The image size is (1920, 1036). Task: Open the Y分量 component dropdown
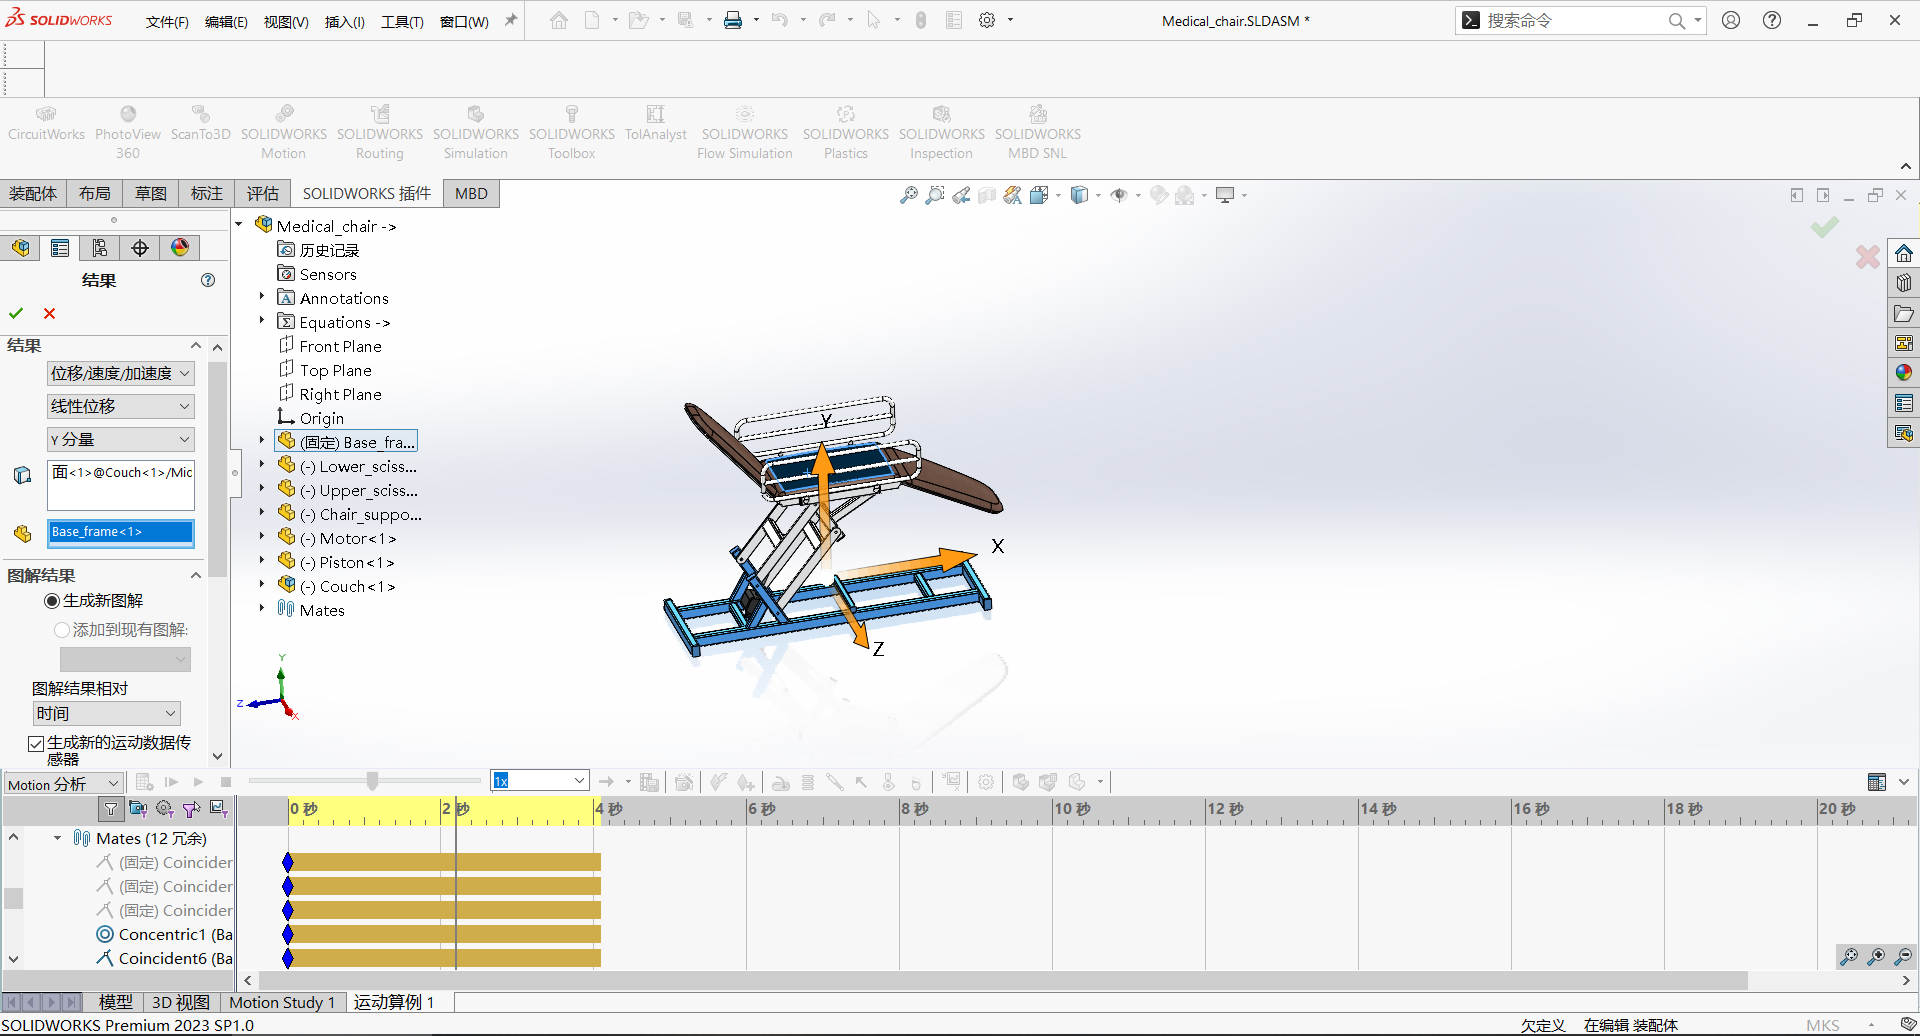point(120,439)
